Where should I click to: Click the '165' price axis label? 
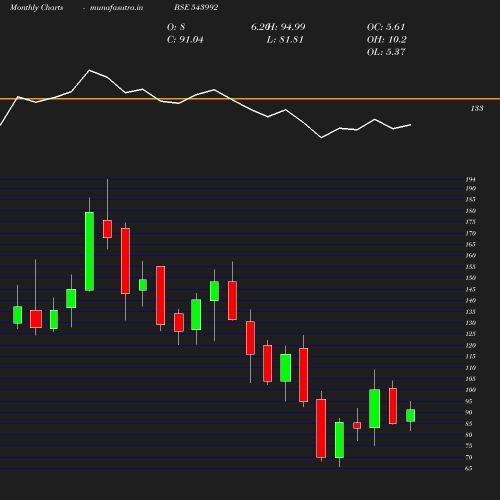pos(470,244)
